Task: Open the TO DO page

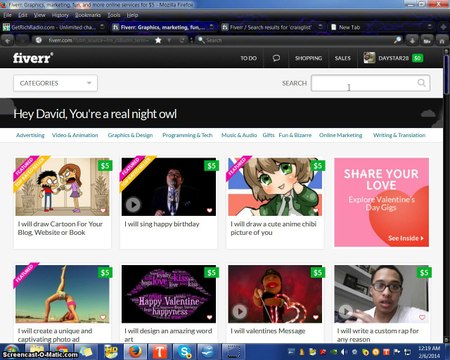Action: (x=249, y=58)
